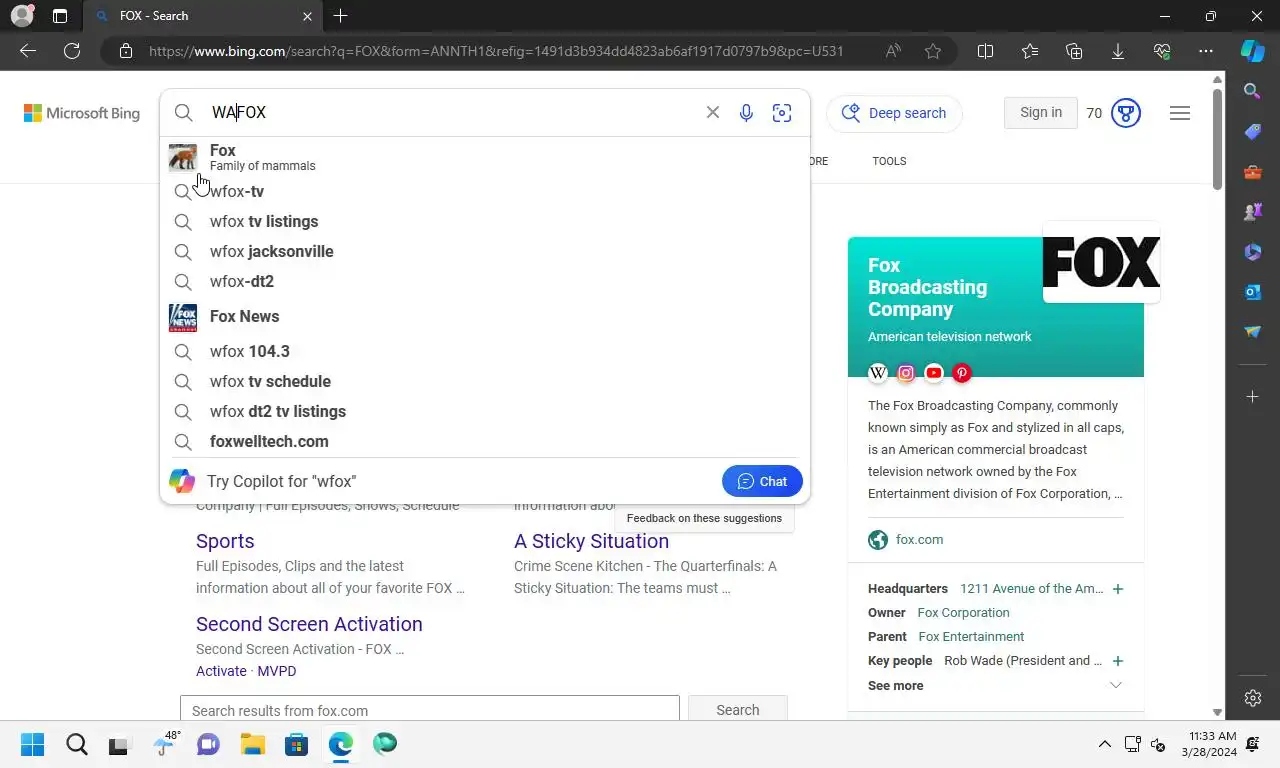Open browser Favorites list
This screenshot has width=1280, height=768.
pos(1030,51)
